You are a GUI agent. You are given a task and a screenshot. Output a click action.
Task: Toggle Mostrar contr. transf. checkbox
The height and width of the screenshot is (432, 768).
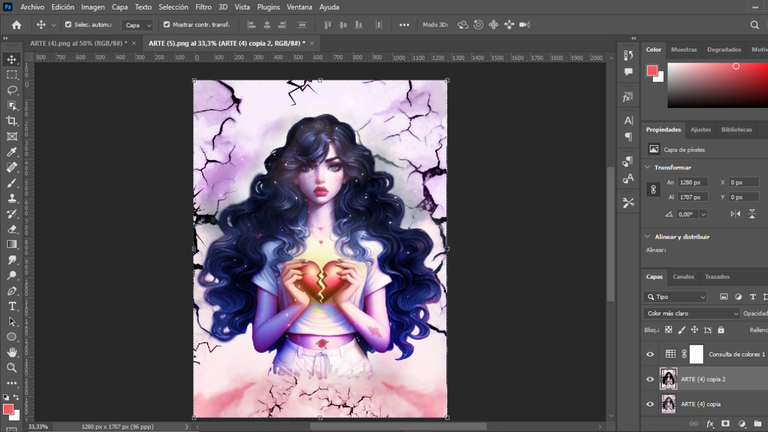coord(167,24)
